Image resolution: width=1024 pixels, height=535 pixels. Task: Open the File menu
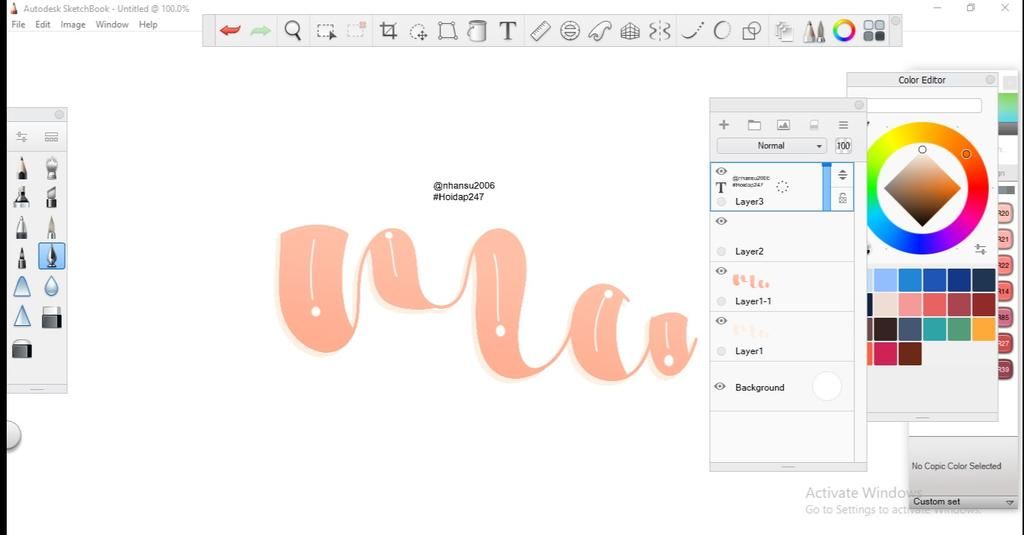click(18, 24)
